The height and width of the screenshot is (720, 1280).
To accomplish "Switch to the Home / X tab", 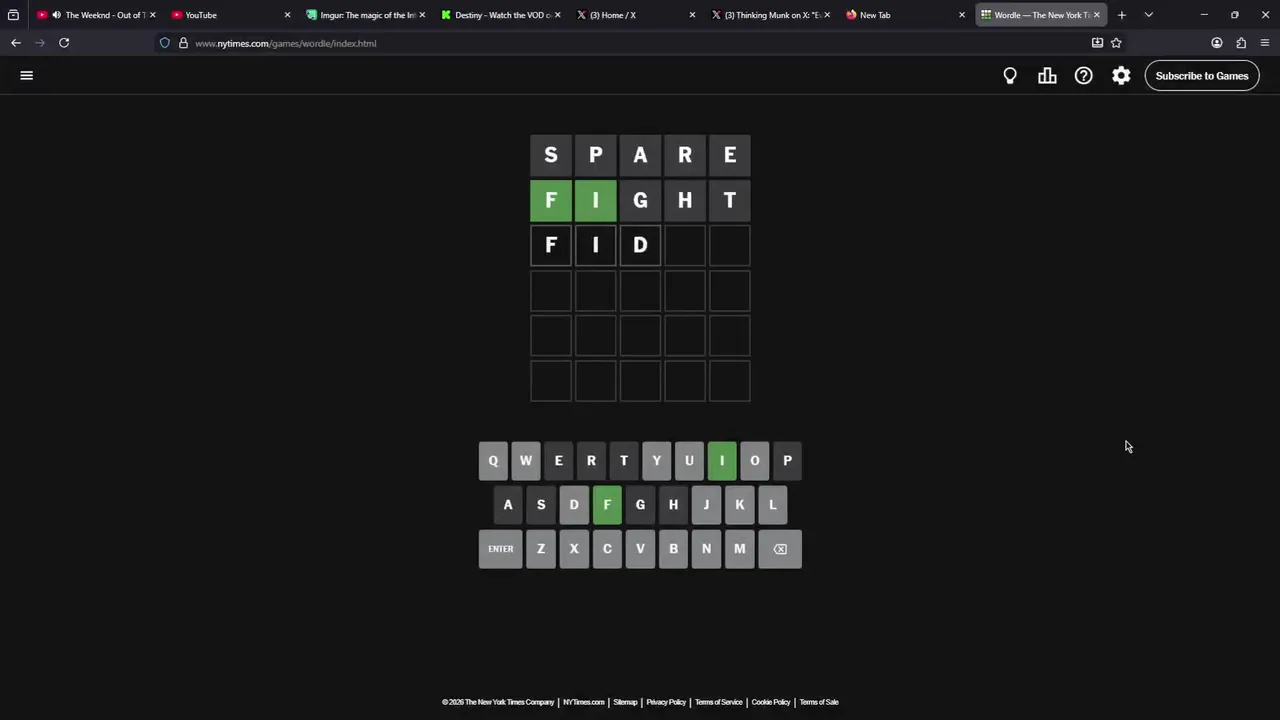I will [x=635, y=15].
